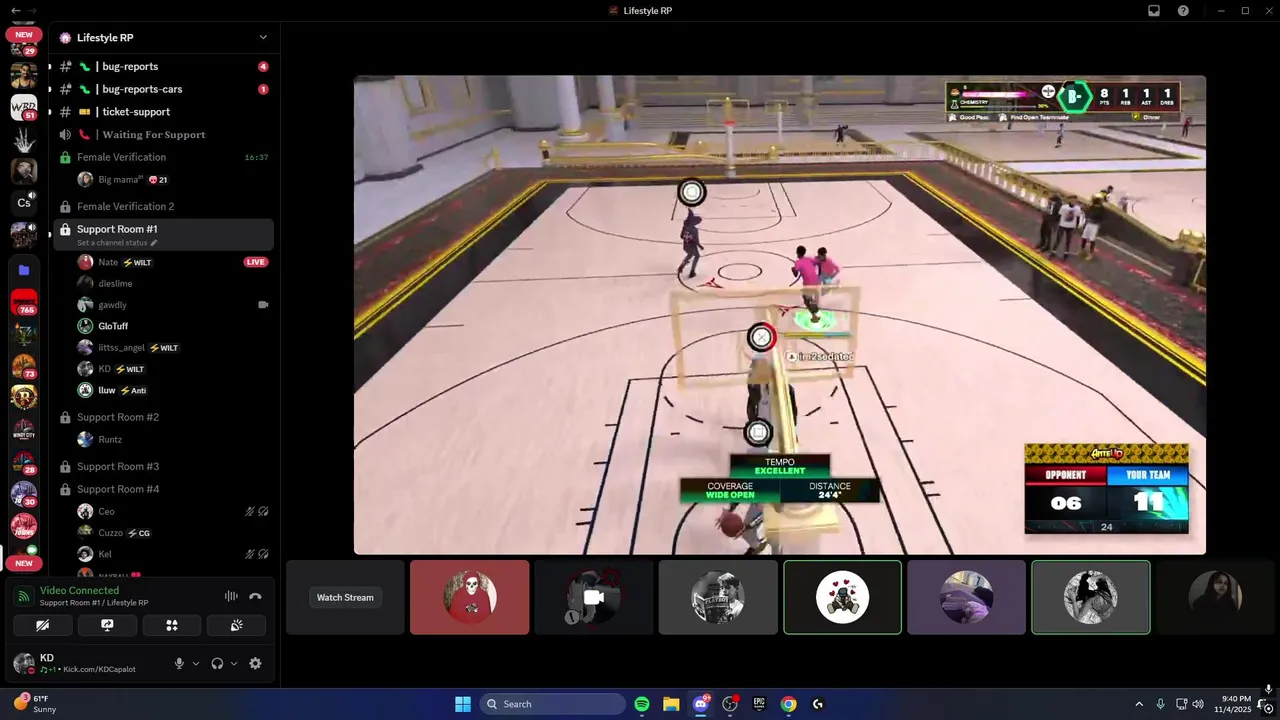Open Discord inbox icon in title bar

click(1154, 10)
